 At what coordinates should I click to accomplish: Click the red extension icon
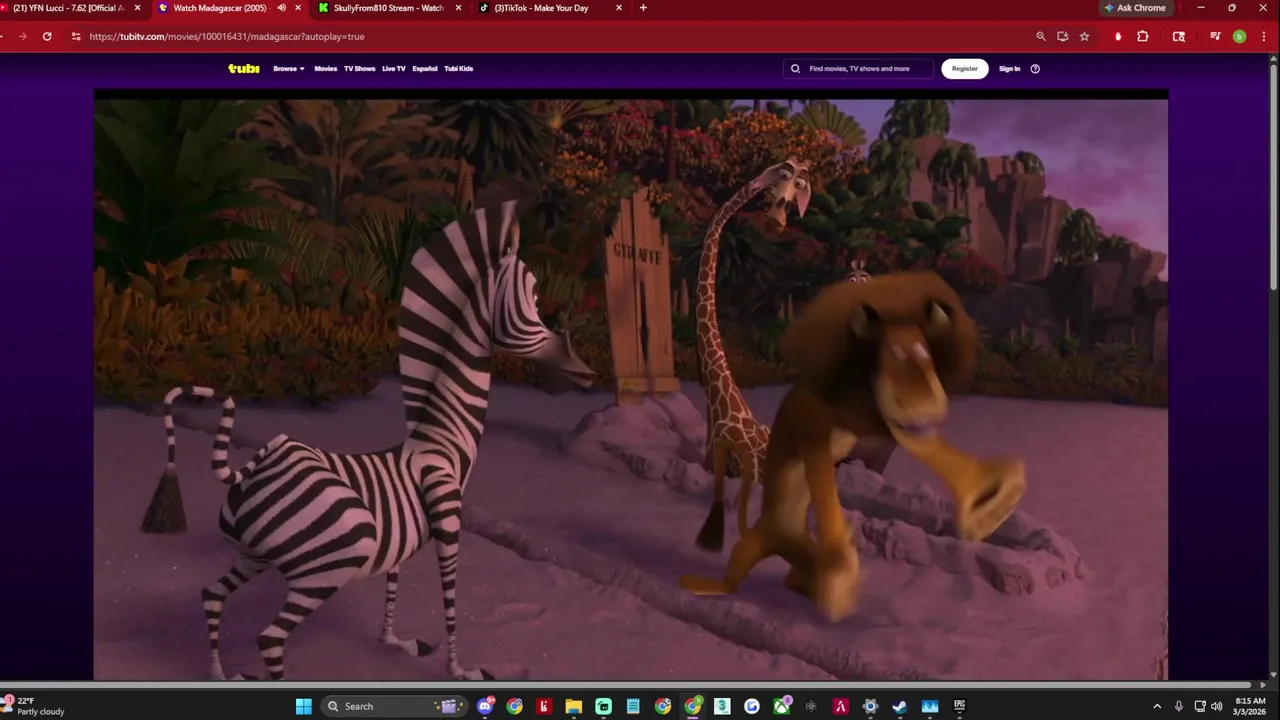click(x=1118, y=36)
